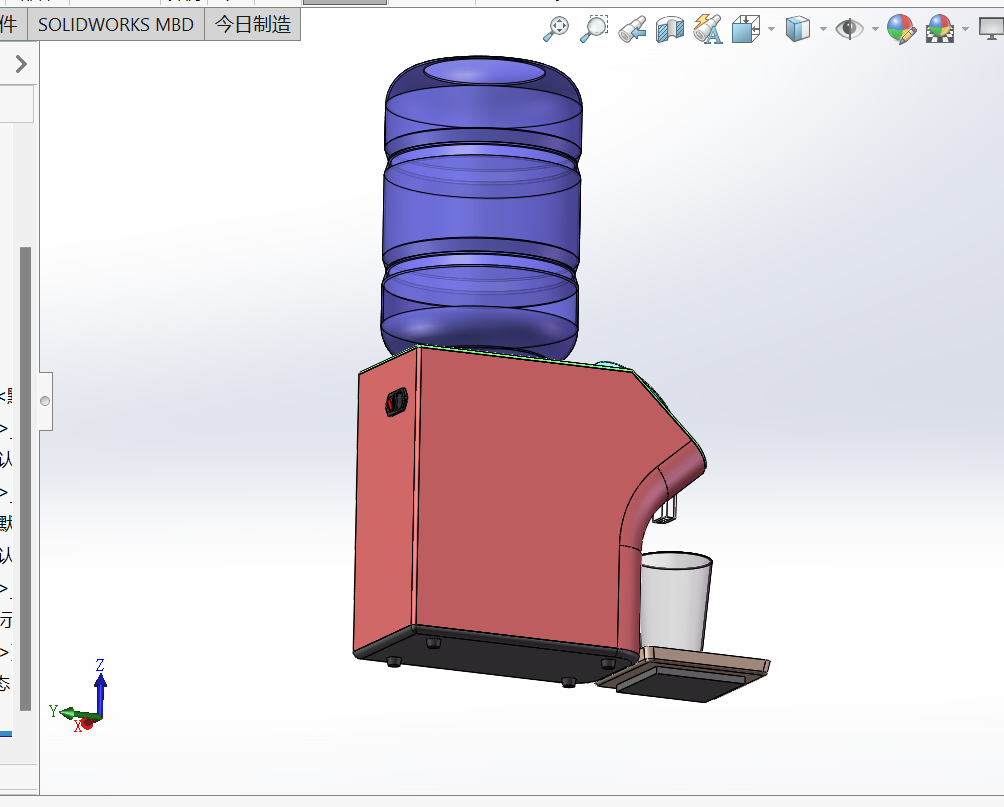Viewport: 1004px width, 807px height.
Task: Activate the Section View tool
Action: [x=670, y=29]
